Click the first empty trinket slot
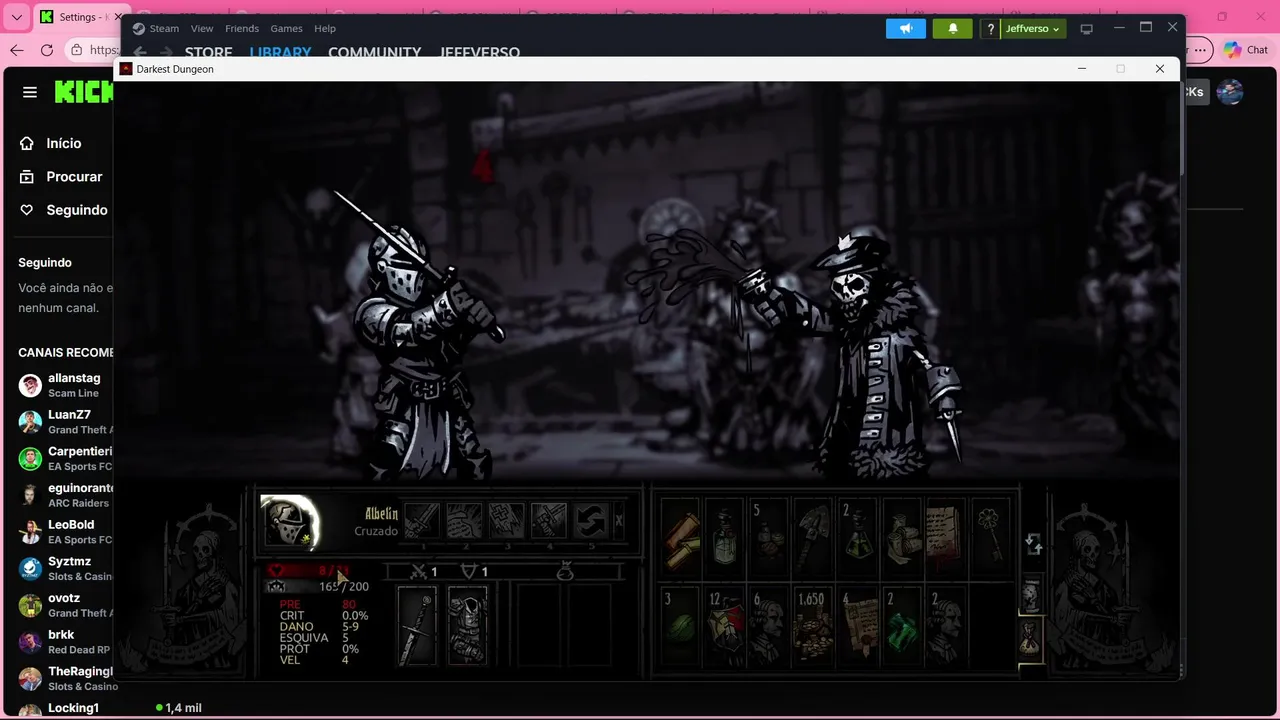This screenshot has height=720, width=1280. point(540,626)
